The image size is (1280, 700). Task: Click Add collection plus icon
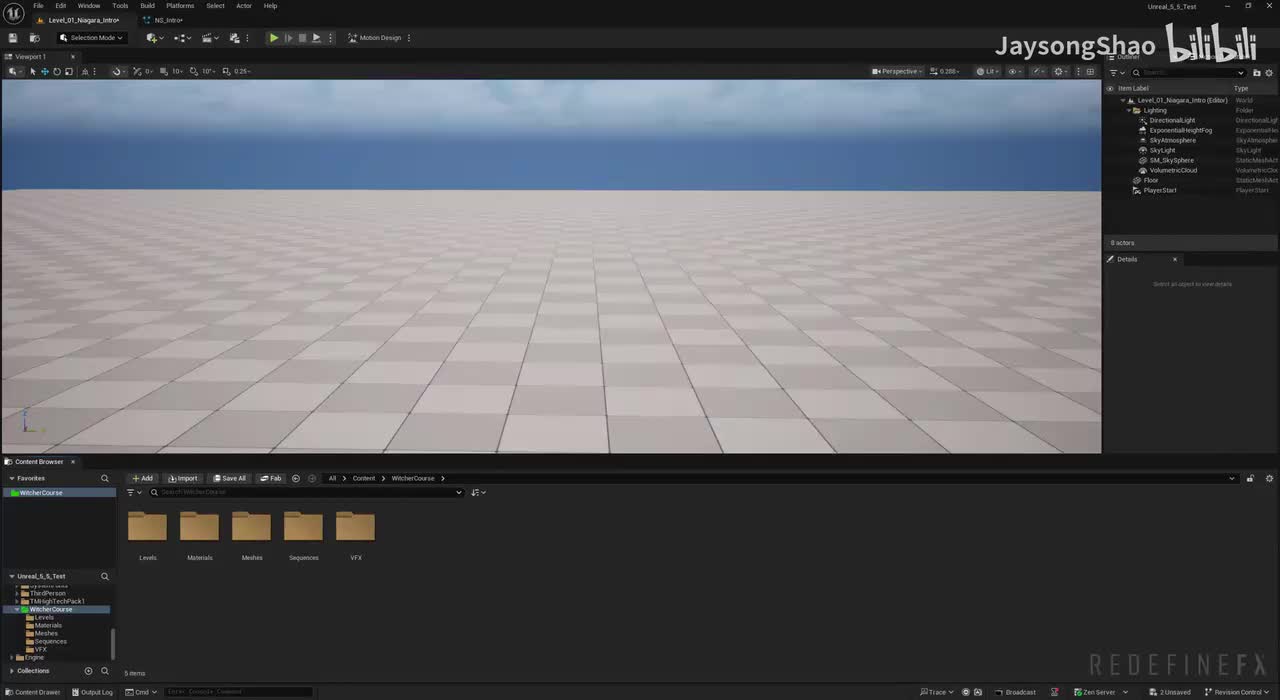pyautogui.click(x=88, y=671)
